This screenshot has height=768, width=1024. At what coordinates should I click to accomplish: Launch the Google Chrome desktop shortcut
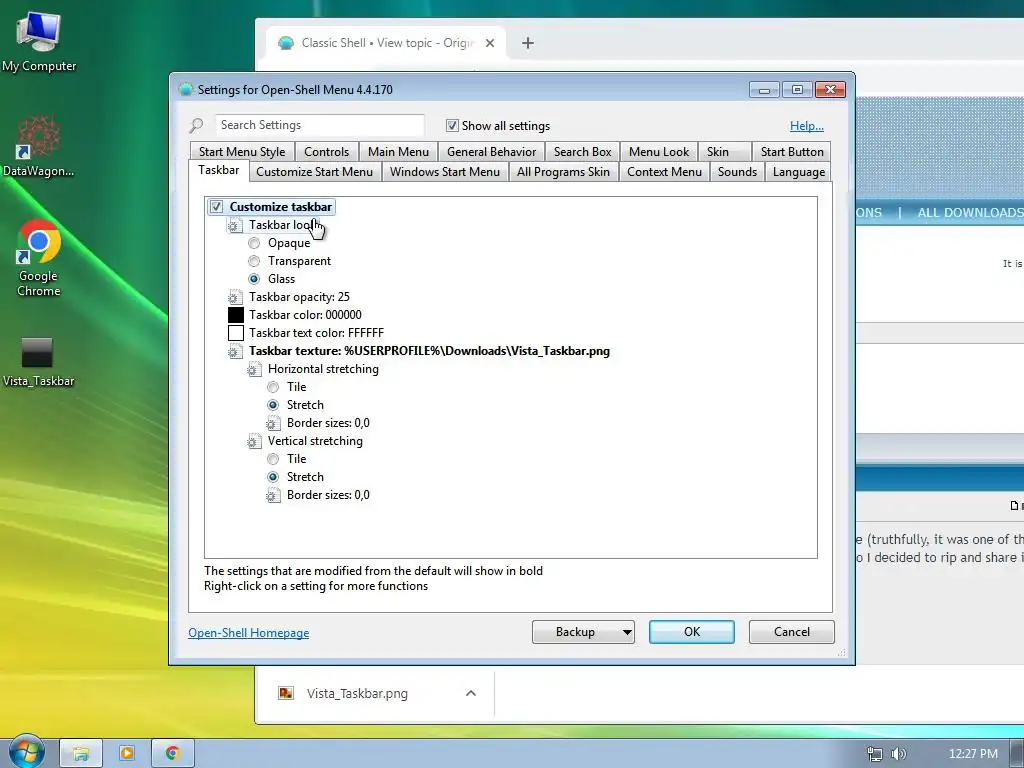pos(39,259)
